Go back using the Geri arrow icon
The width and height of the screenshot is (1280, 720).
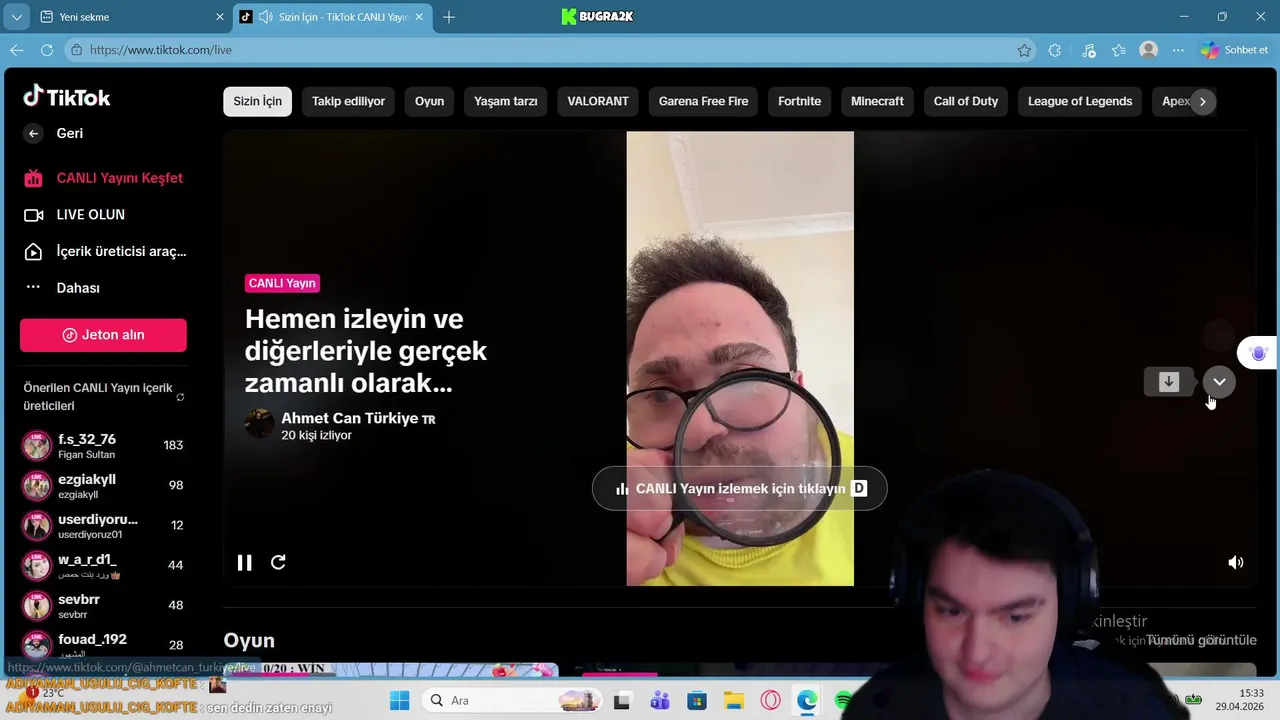tap(33, 133)
